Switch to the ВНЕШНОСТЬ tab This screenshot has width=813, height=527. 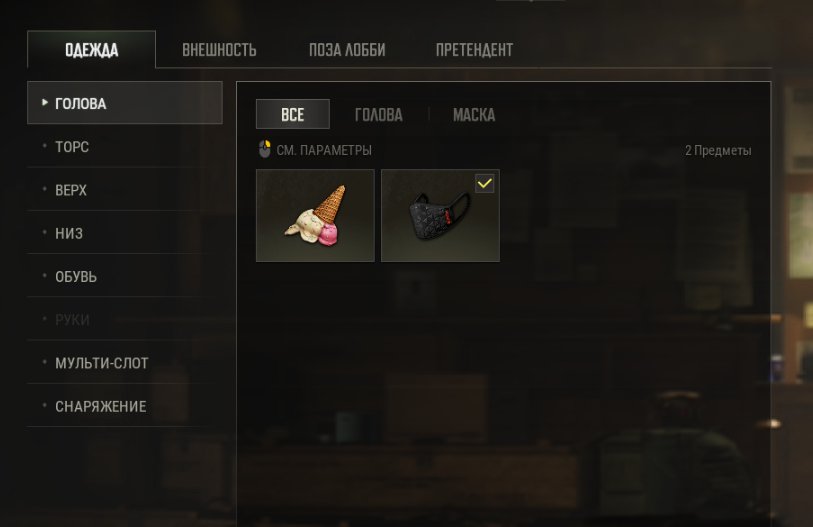point(219,50)
